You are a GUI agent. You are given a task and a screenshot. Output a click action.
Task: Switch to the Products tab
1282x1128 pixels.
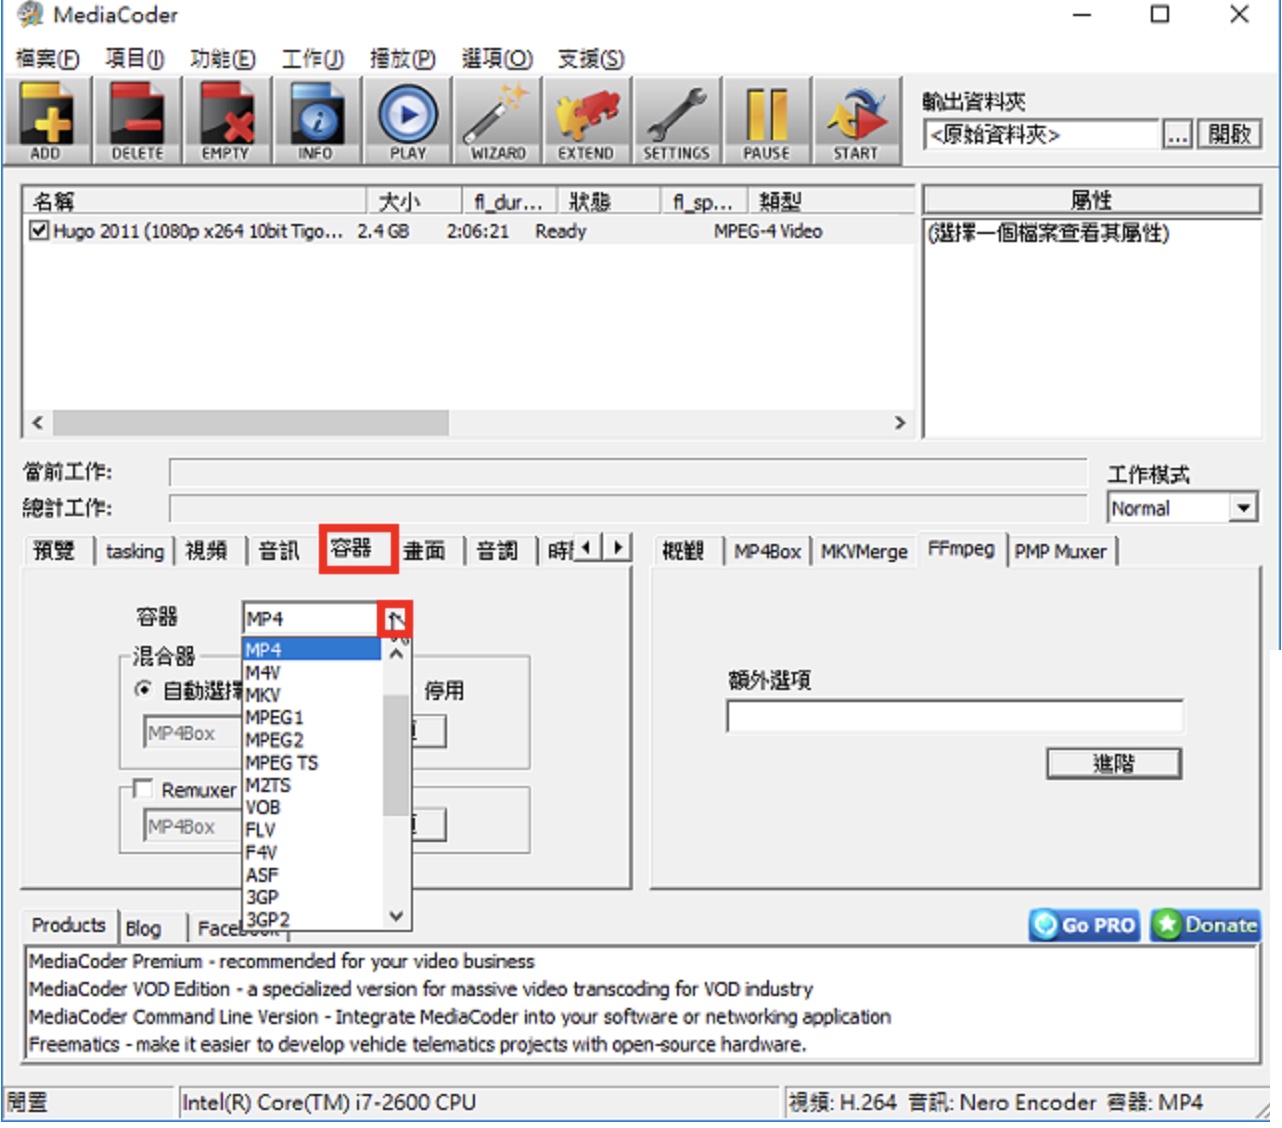(x=68, y=925)
